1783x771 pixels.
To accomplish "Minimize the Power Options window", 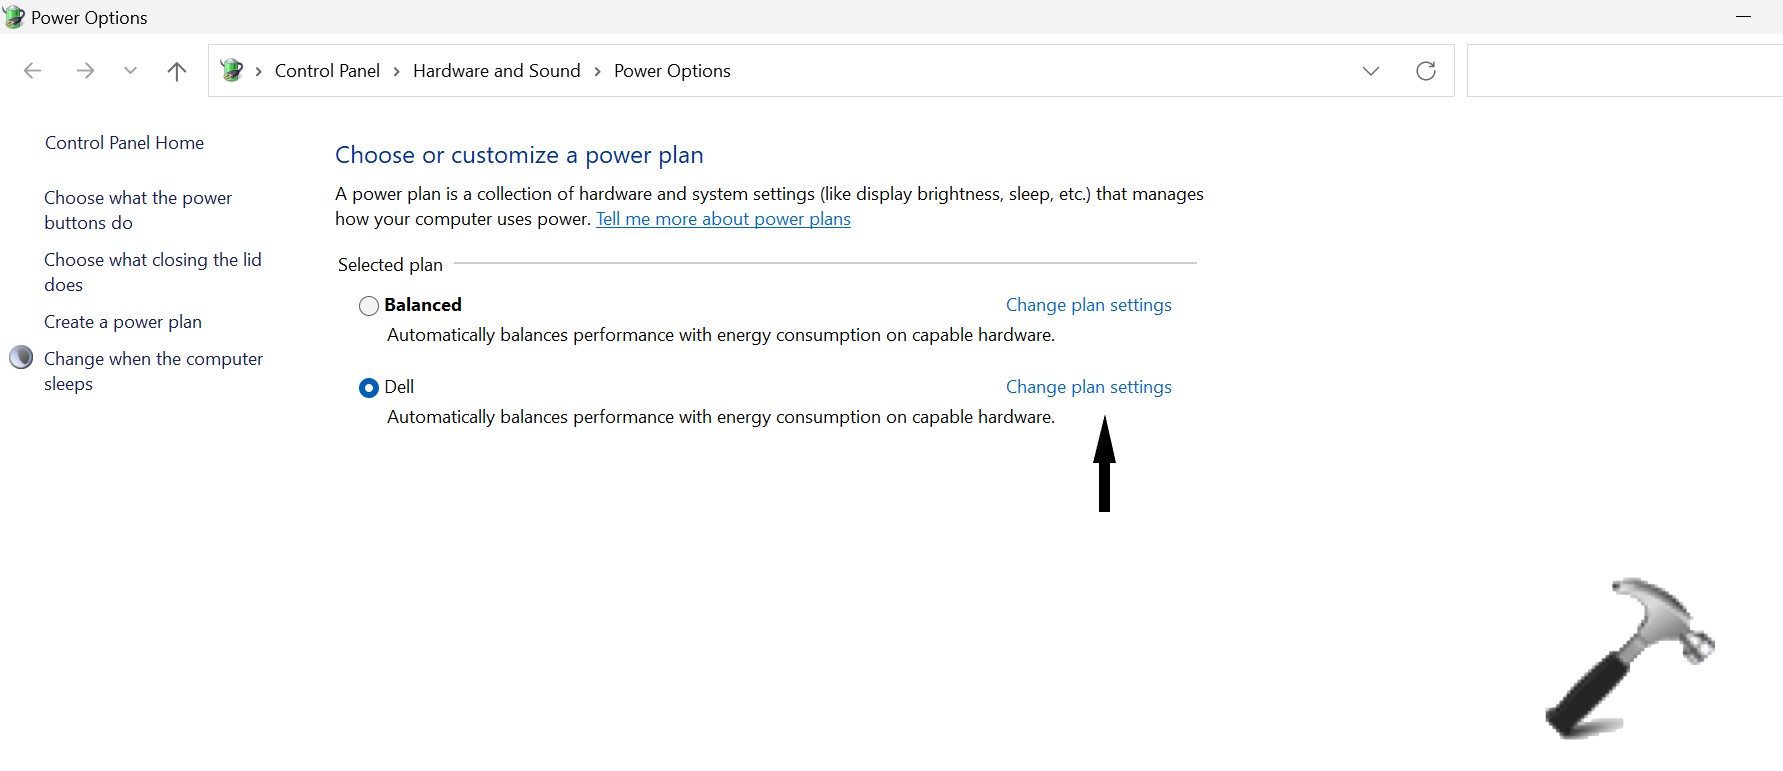I will (x=1743, y=17).
